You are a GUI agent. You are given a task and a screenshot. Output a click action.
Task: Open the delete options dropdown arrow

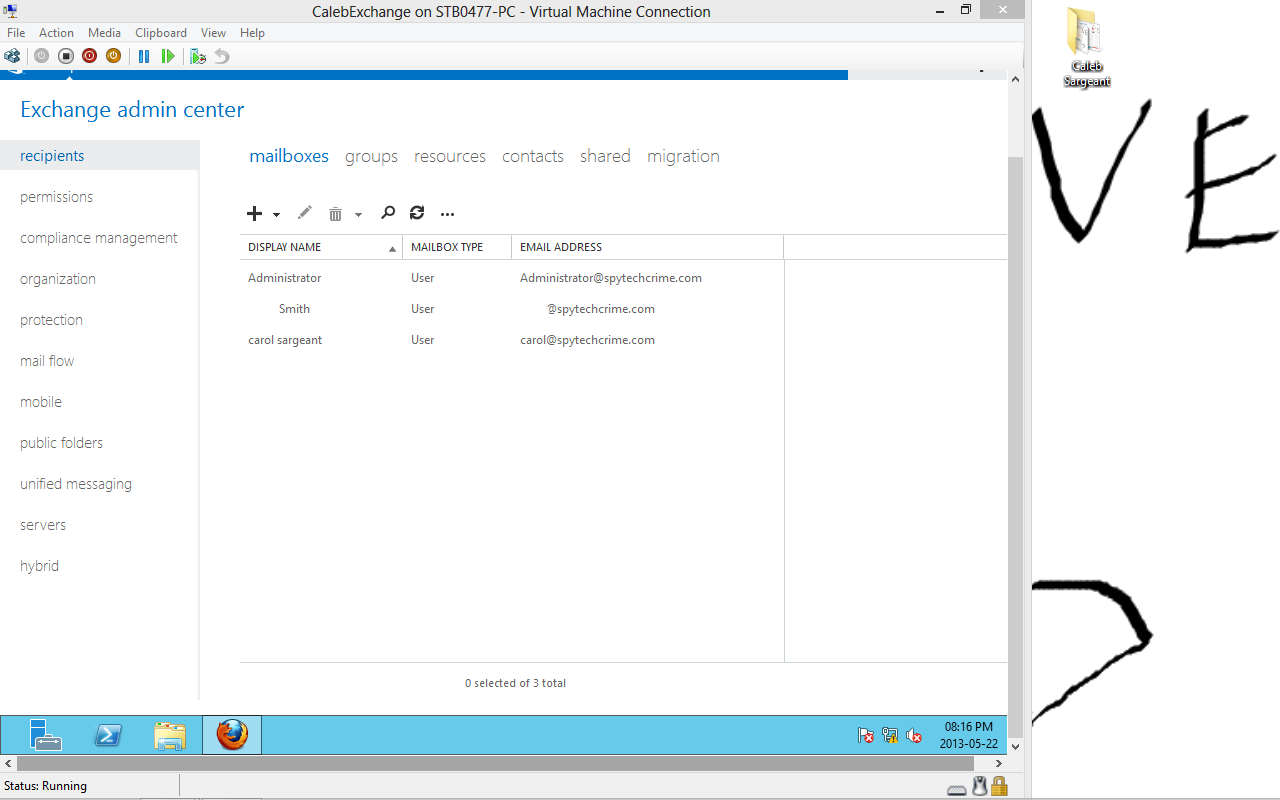click(x=358, y=214)
